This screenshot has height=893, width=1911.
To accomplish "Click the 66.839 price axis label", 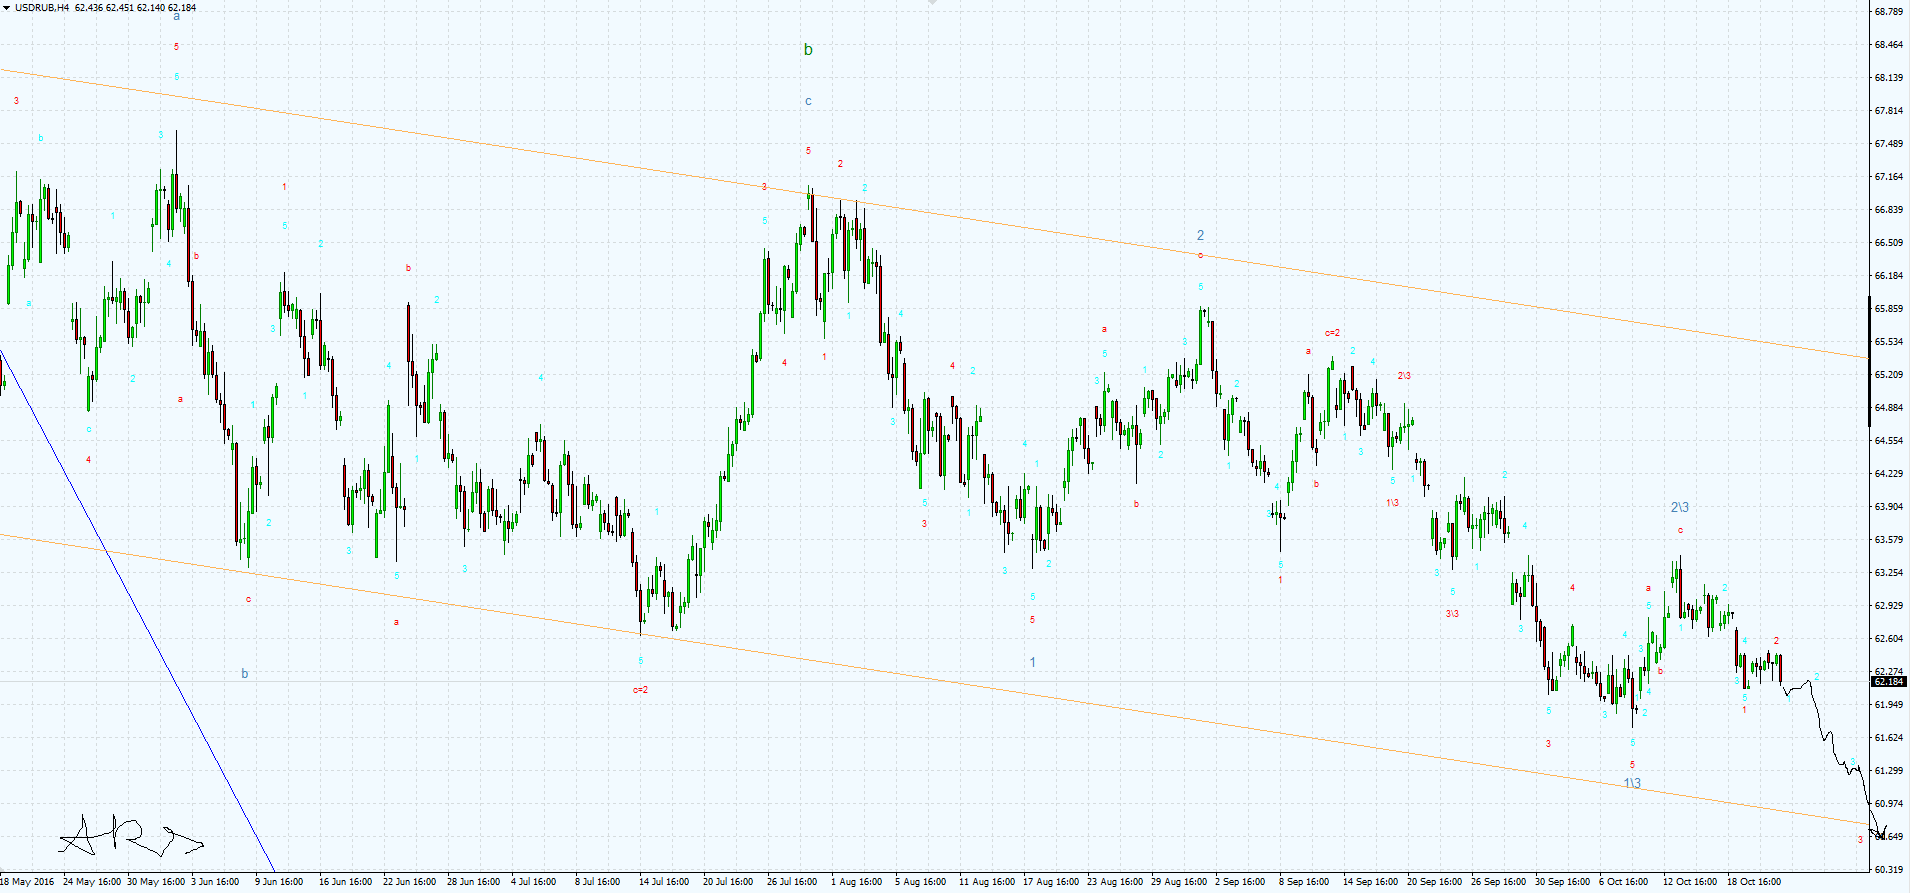I will tap(1888, 210).
